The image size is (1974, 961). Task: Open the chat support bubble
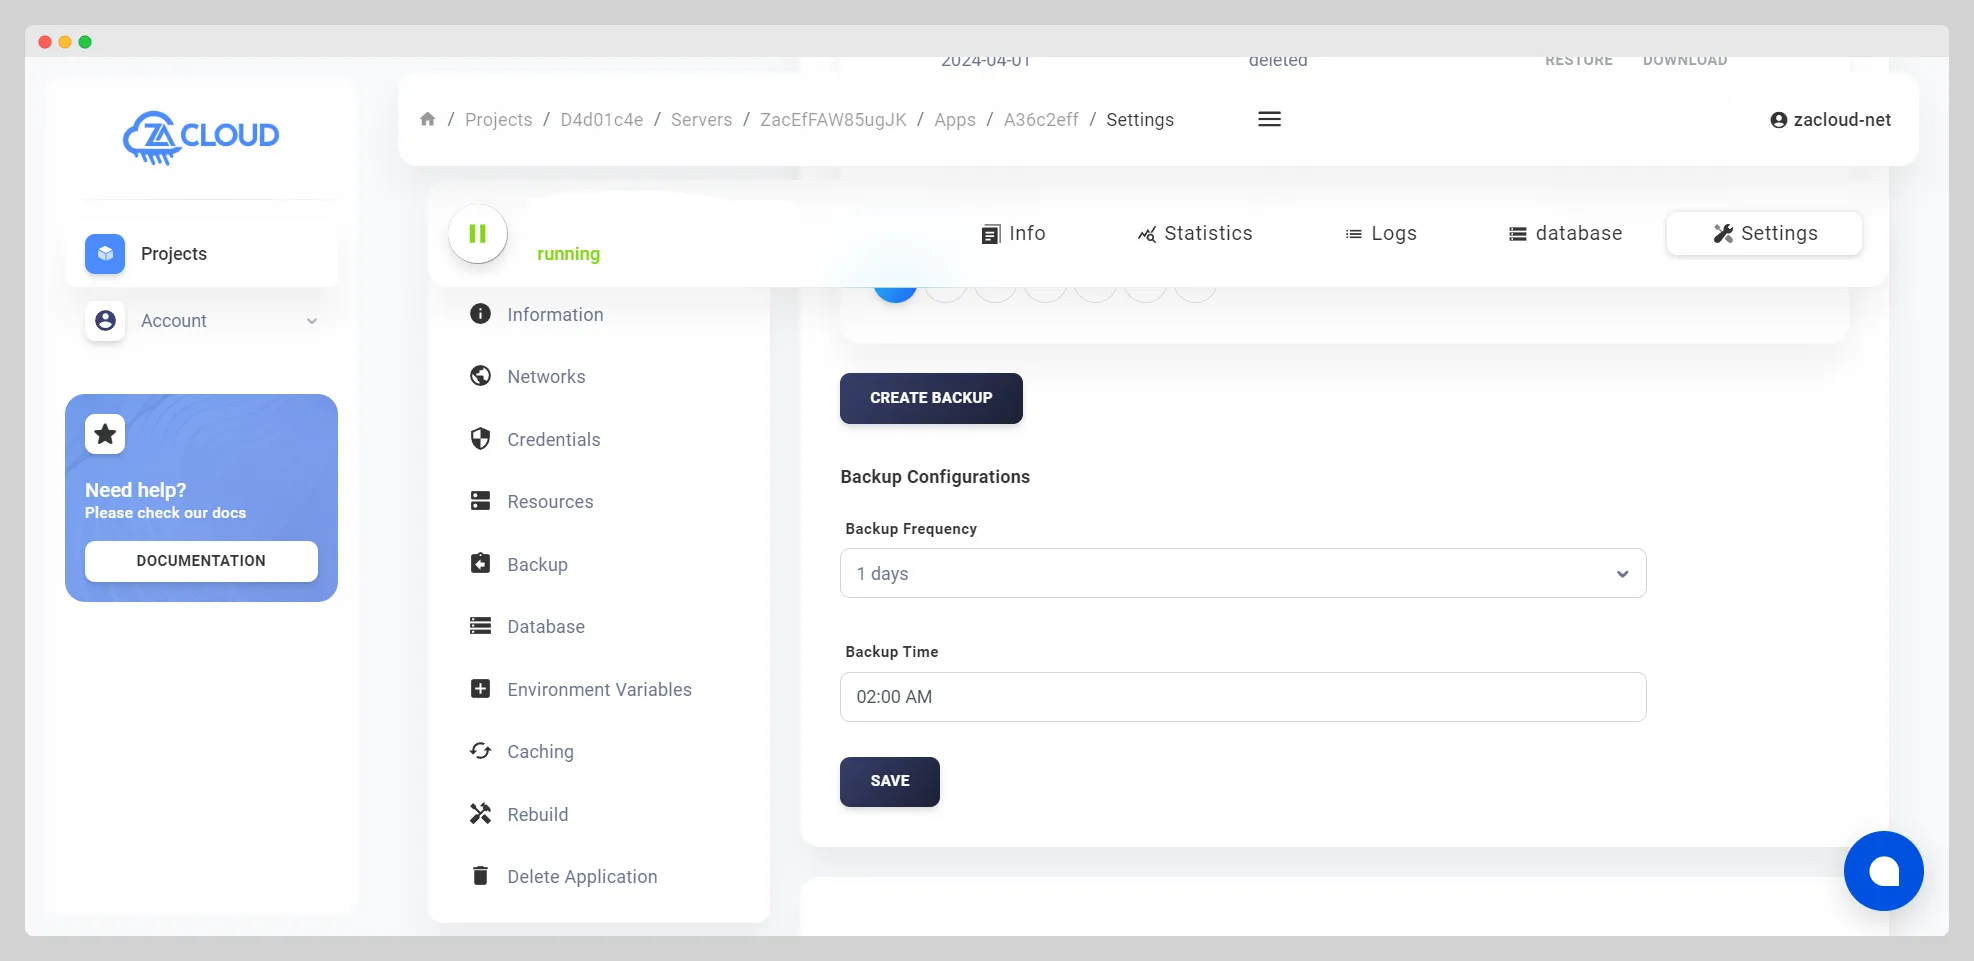[1884, 871]
